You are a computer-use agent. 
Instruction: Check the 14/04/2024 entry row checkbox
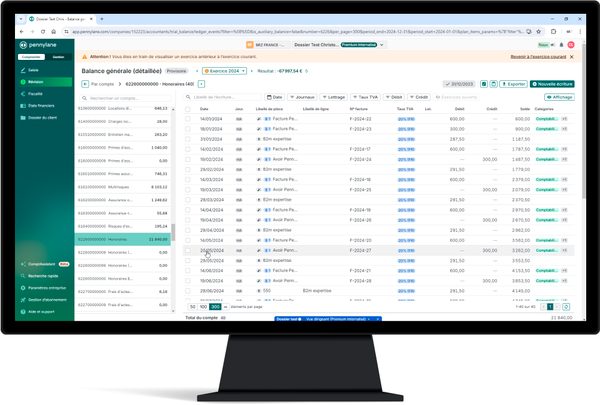[188, 210]
